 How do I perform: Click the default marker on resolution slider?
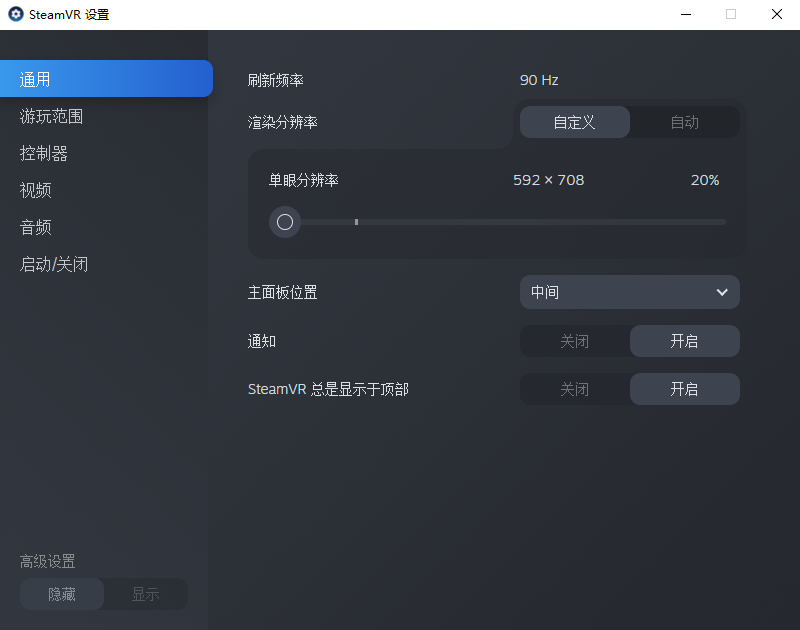356,222
